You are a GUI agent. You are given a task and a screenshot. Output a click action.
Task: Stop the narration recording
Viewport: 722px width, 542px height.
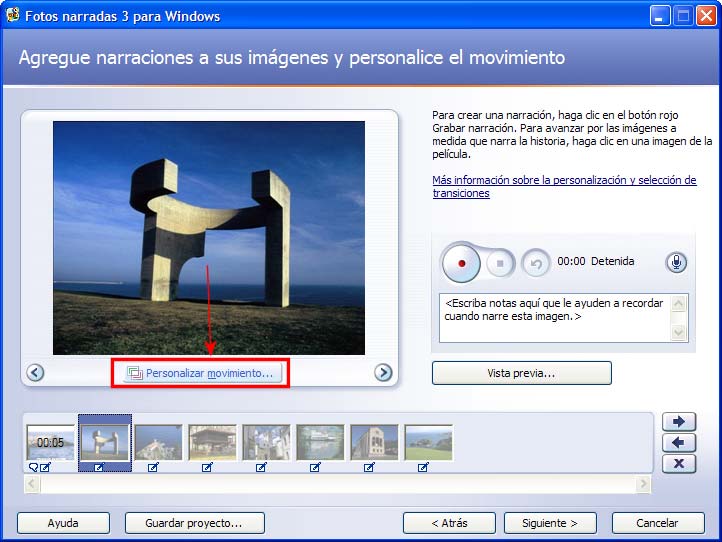tap(500, 263)
